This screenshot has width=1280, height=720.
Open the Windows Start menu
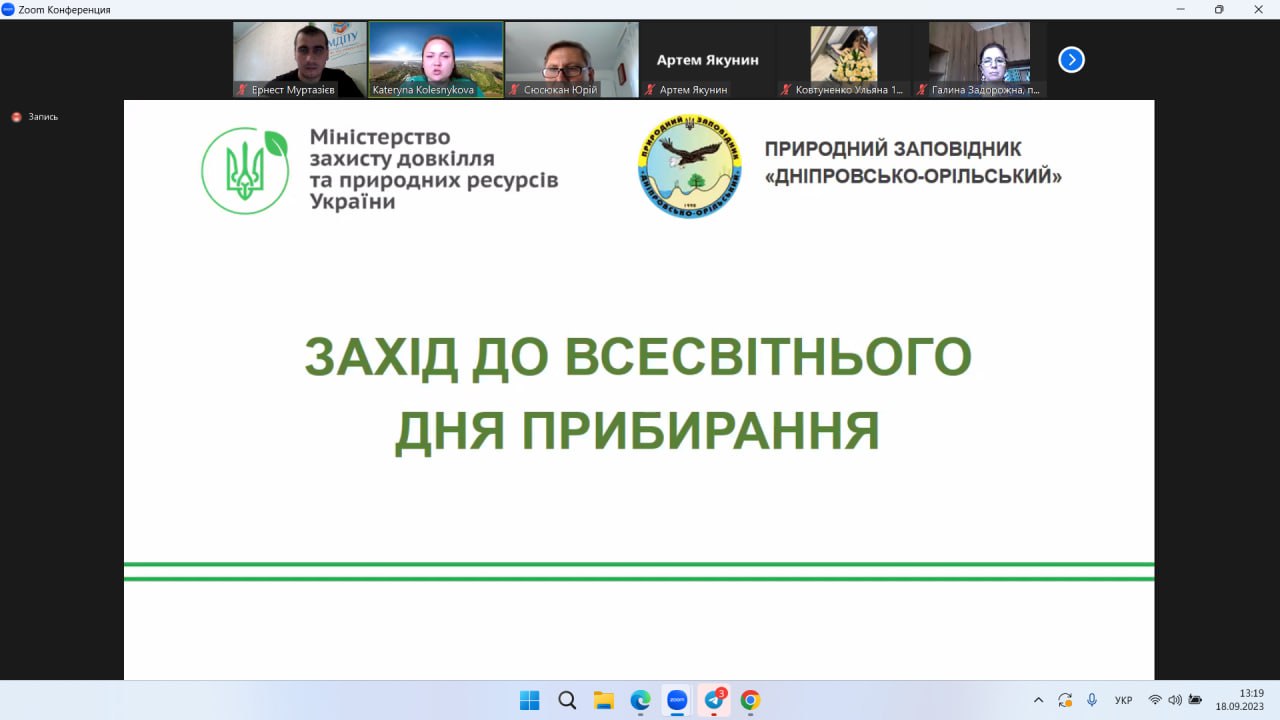click(530, 700)
